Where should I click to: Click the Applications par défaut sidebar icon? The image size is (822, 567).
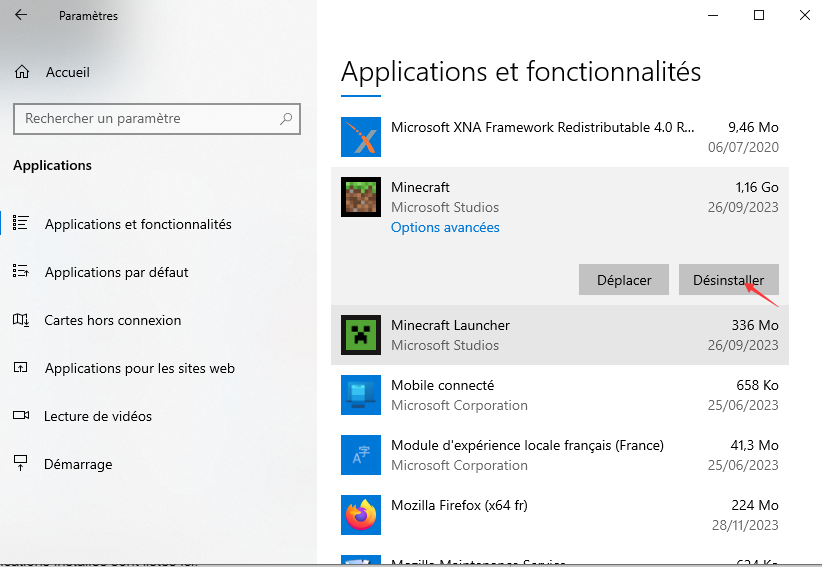(x=20, y=271)
